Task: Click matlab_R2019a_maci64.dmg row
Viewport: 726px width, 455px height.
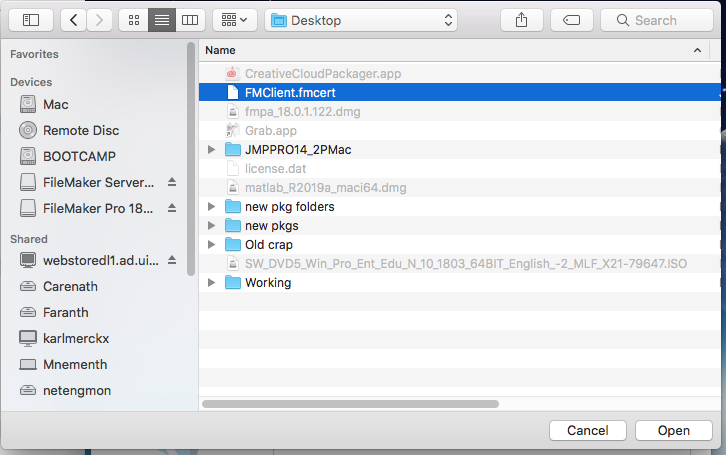Action: pos(460,187)
